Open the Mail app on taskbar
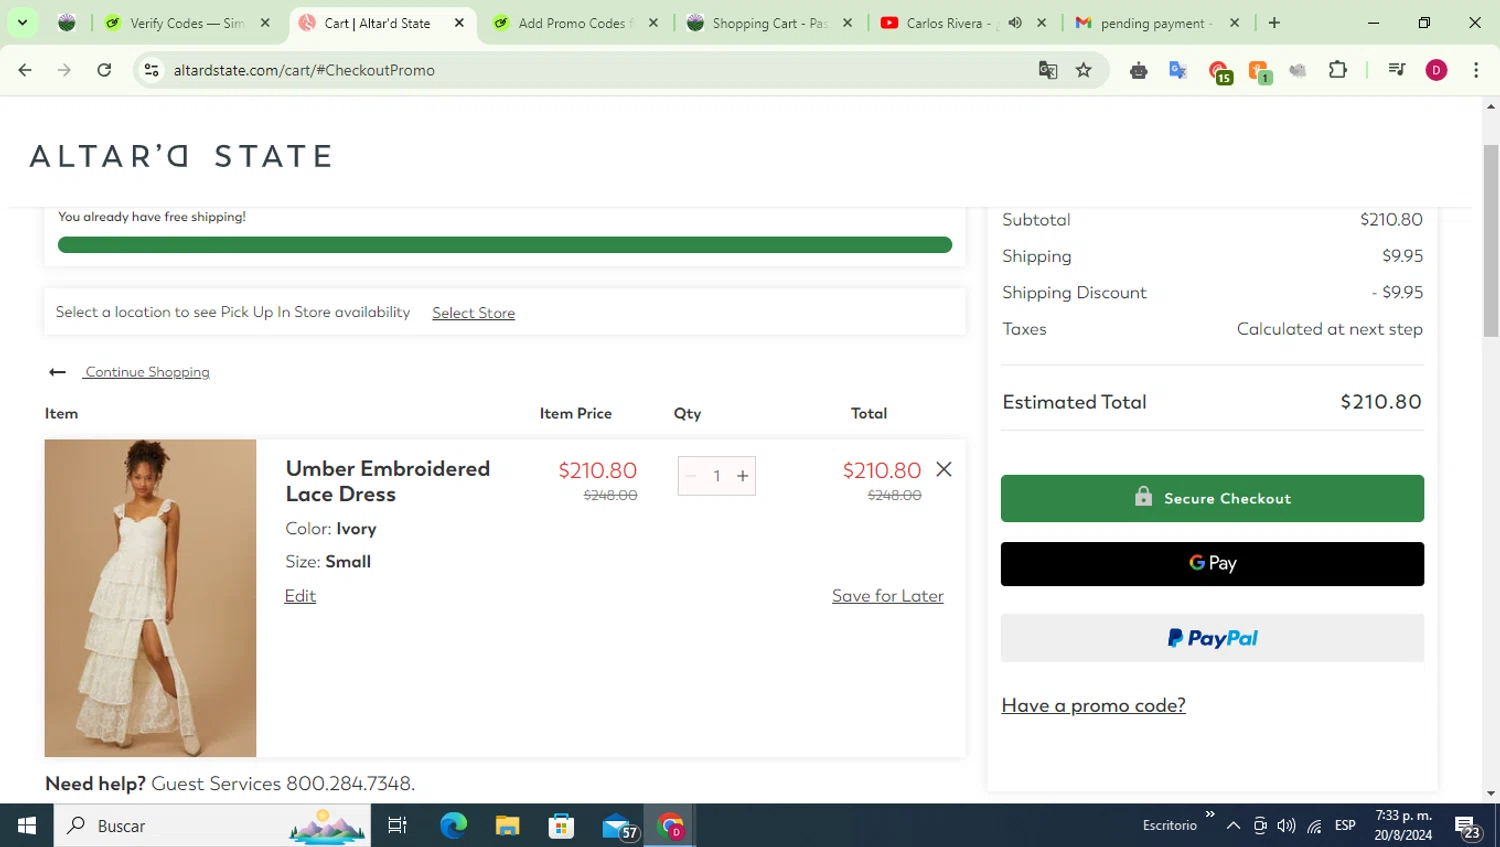 click(619, 826)
